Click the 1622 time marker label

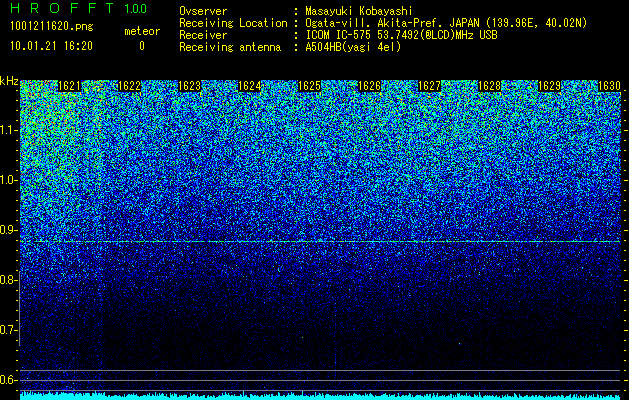[129, 86]
